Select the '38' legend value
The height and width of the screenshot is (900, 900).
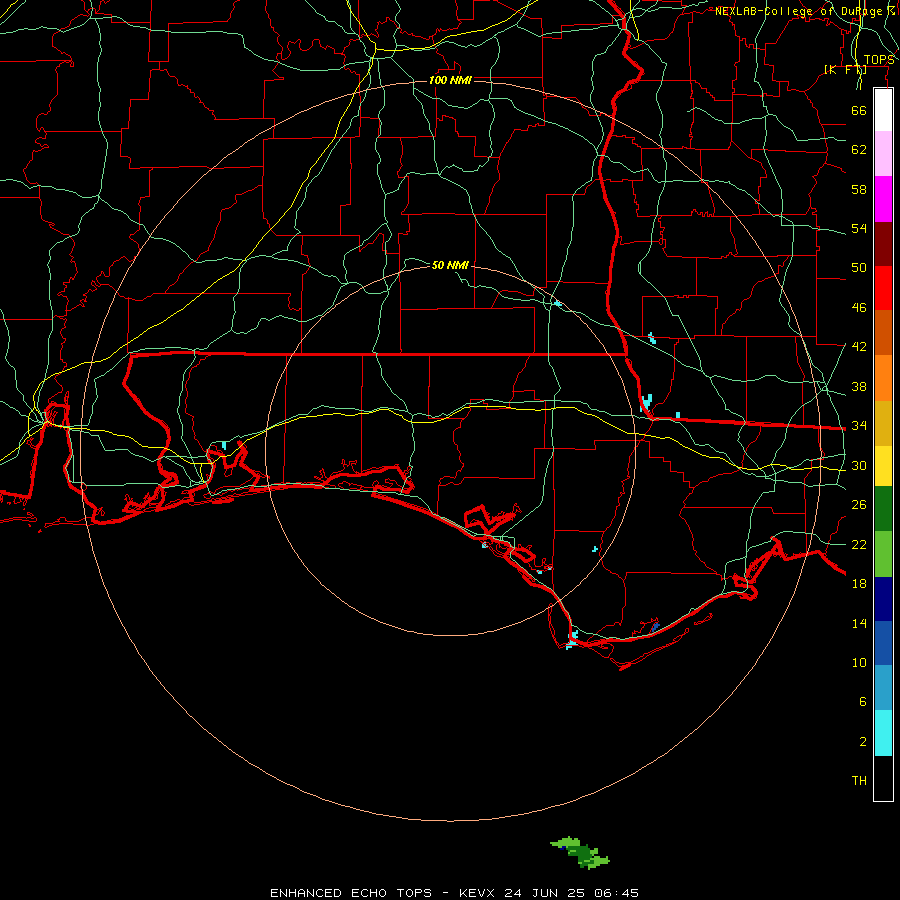coord(859,386)
